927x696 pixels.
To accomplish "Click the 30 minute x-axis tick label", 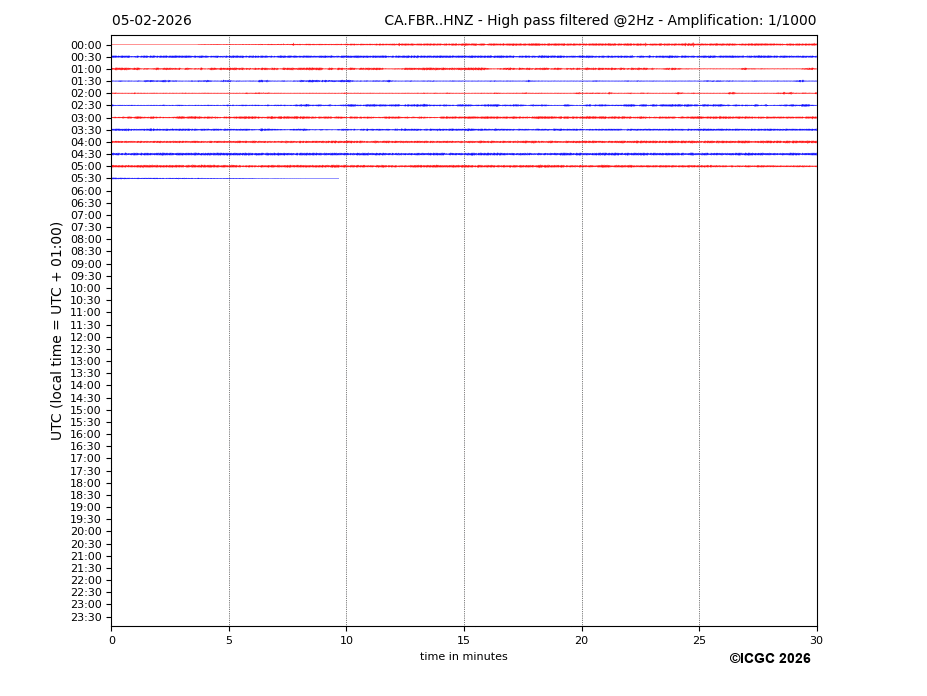I will 816,641.
